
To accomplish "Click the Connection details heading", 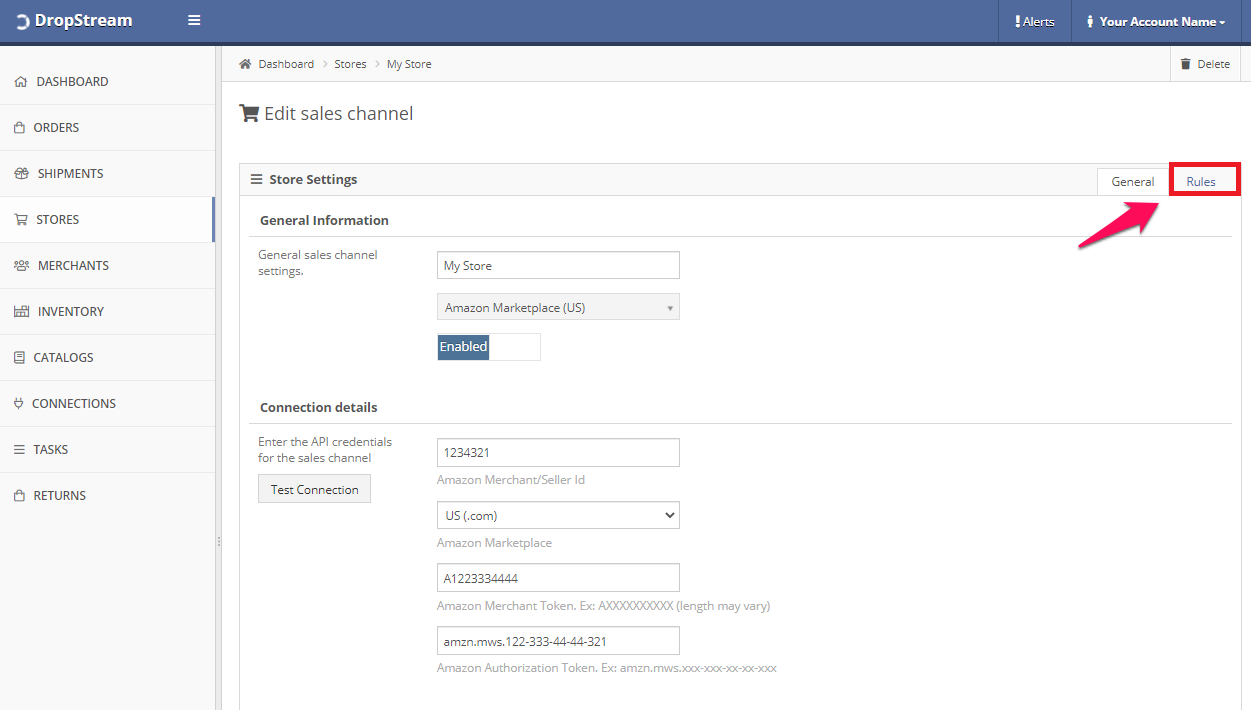I will pos(319,407).
